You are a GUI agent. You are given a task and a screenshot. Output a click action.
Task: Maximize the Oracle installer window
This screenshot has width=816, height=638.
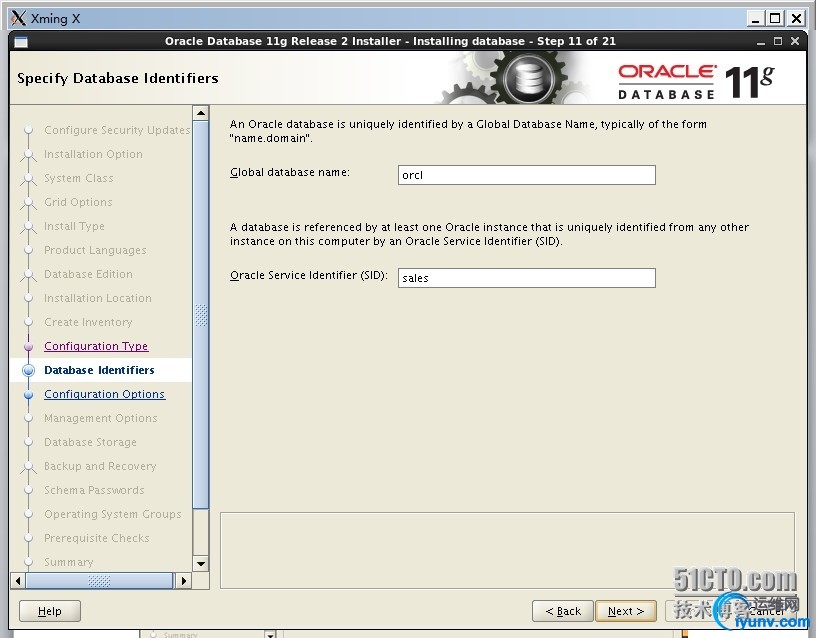[777, 41]
